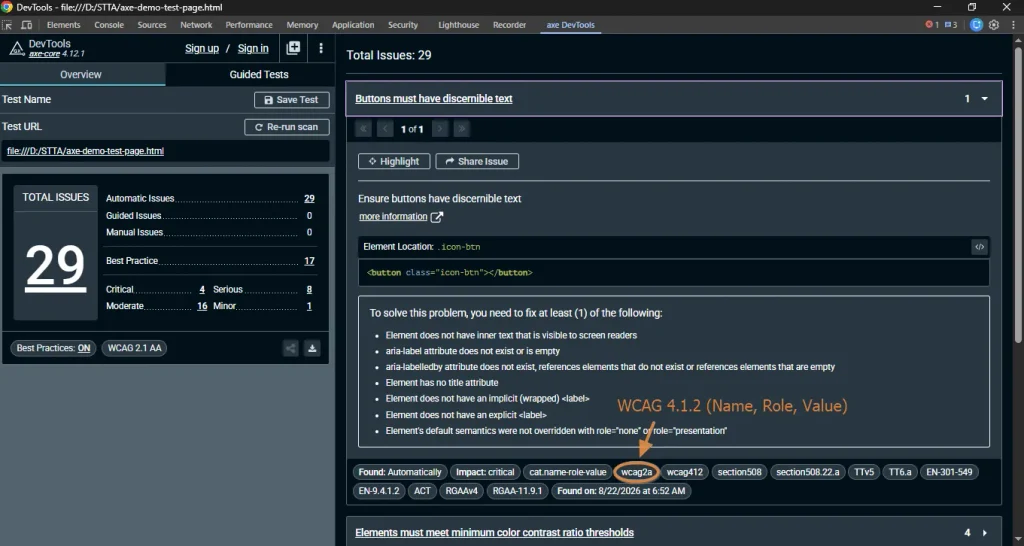The height and width of the screenshot is (546, 1024).
Task: Filter by Serious issues count 8
Action: tap(309, 289)
